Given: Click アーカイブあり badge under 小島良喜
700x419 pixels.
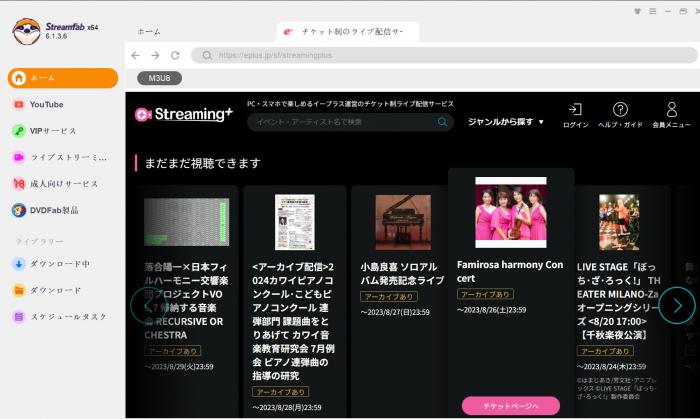Looking at the screenshot, I should 389,297.
